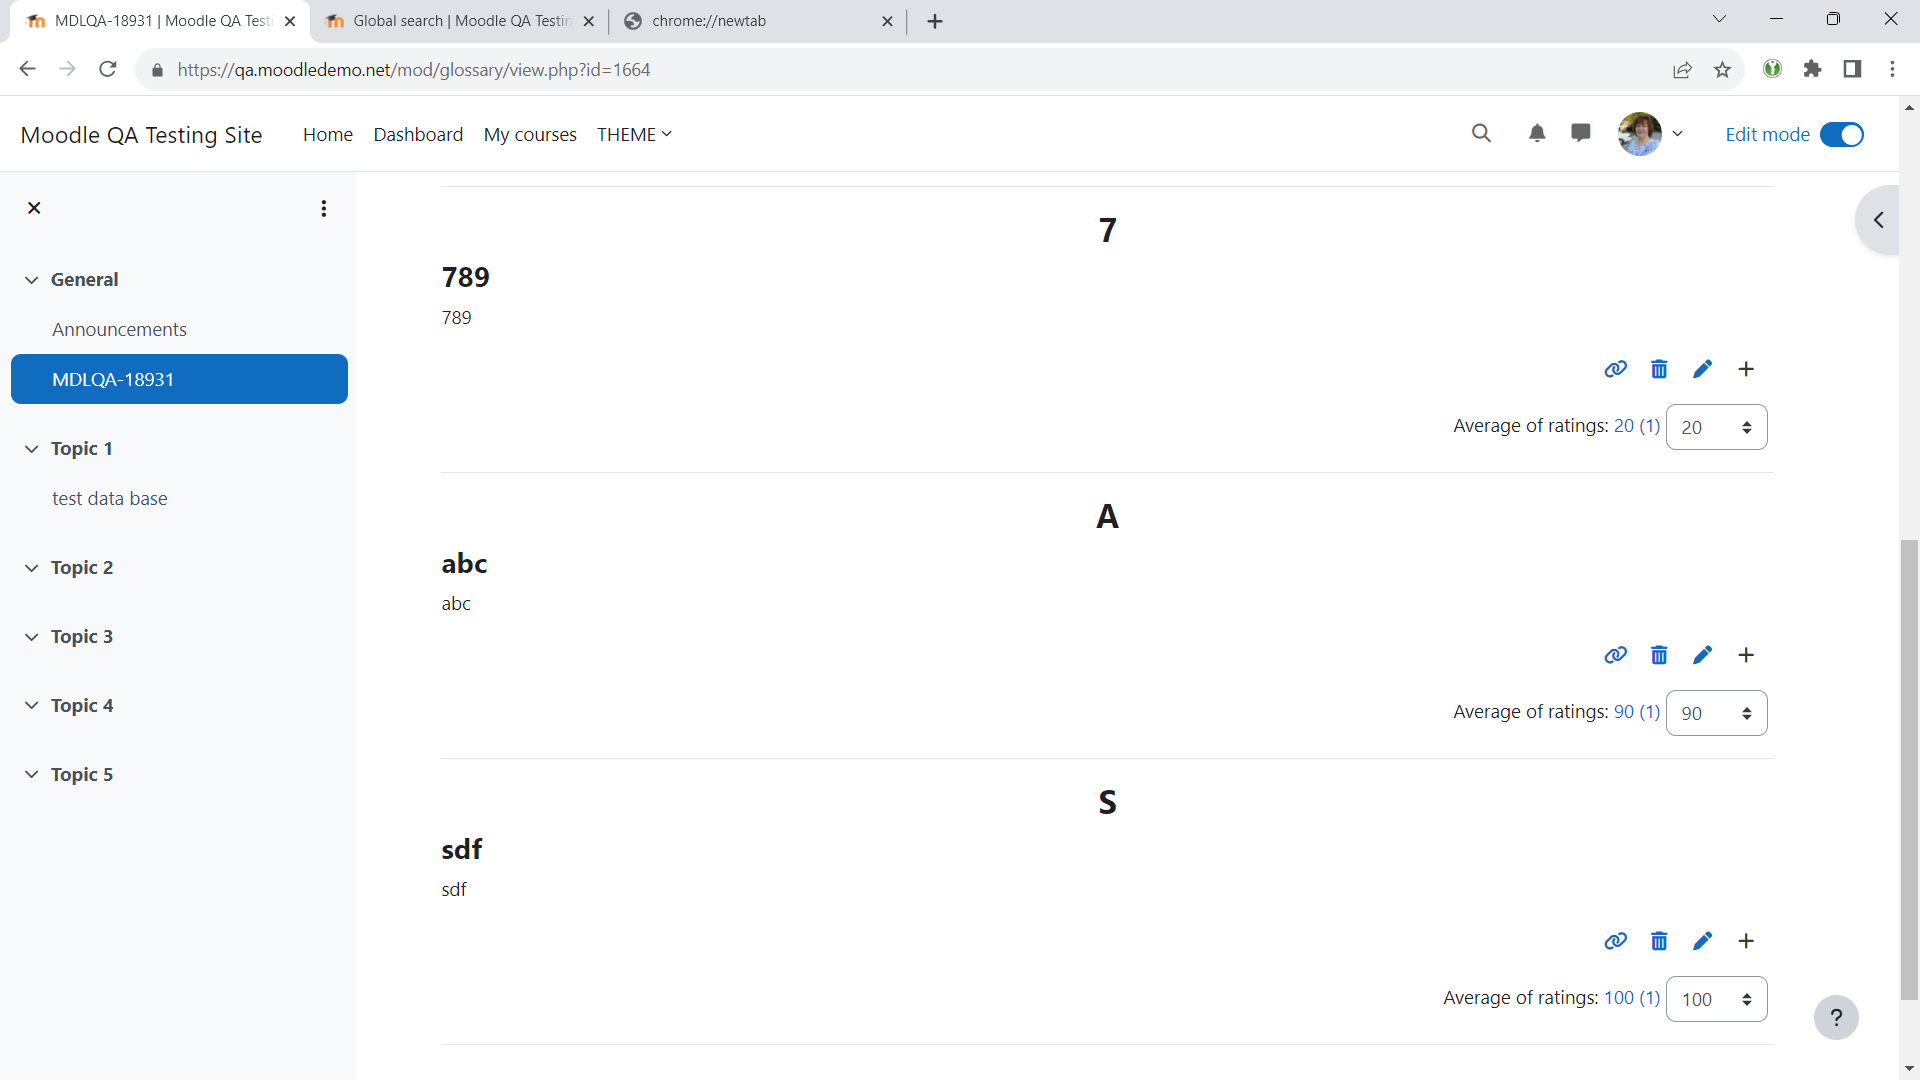Switch to the Global search tab
1920x1080 pixels.
click(x=460, y=21)
